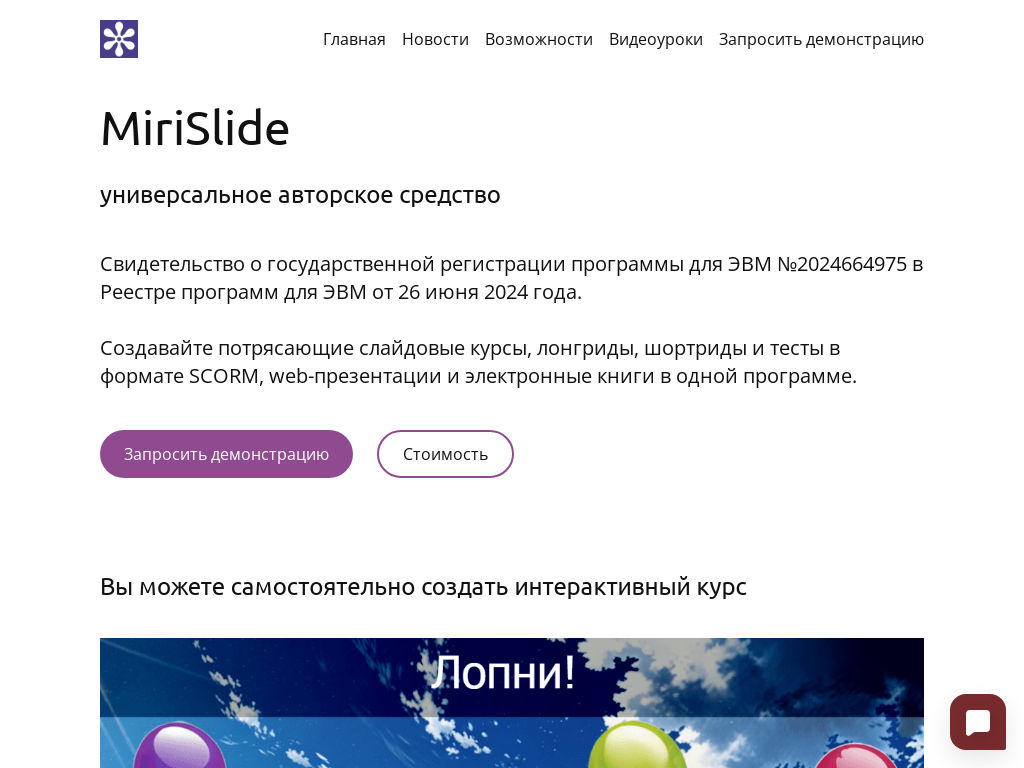Click heading Вы можете самостоятельно создать интерактивный курс
This screenshot has height=768, width=1024.
coord(423,586)
